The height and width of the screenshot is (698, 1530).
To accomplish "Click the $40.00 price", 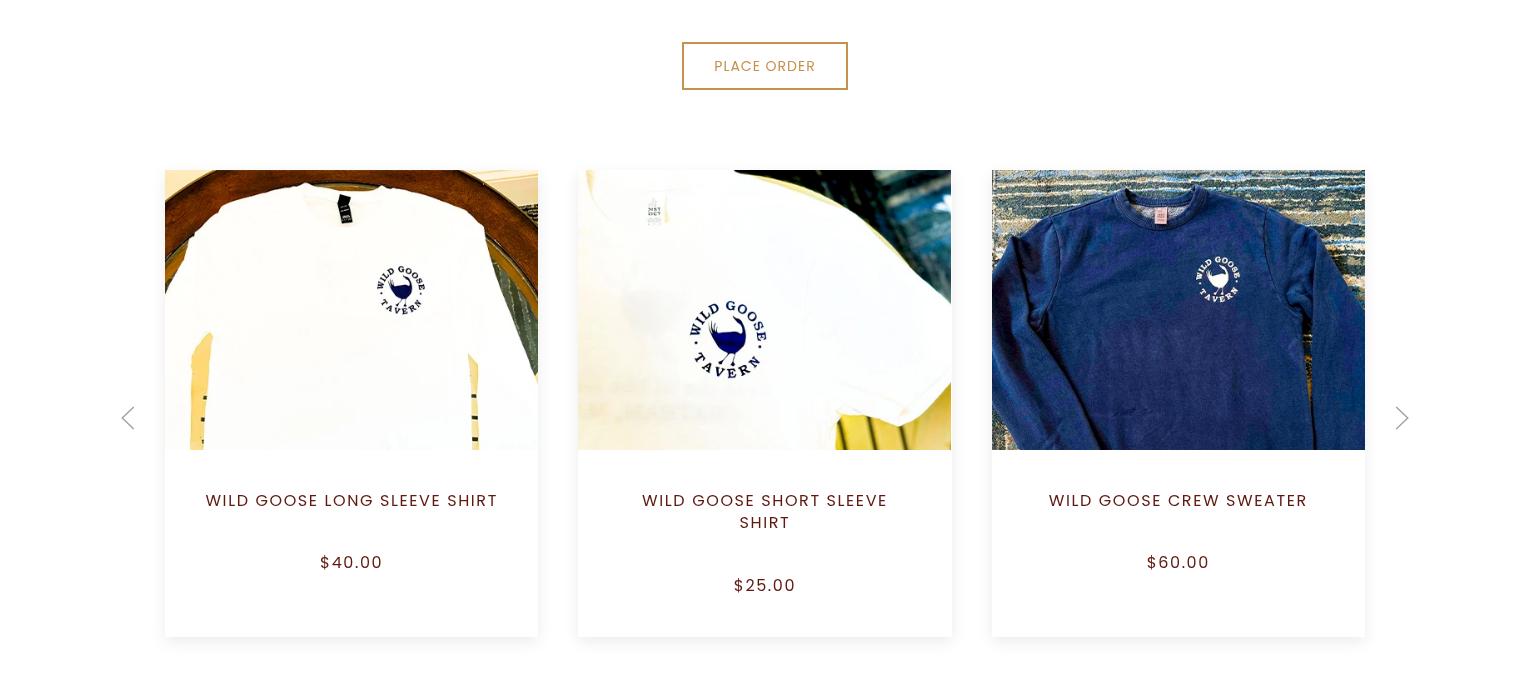I will 351,563.
